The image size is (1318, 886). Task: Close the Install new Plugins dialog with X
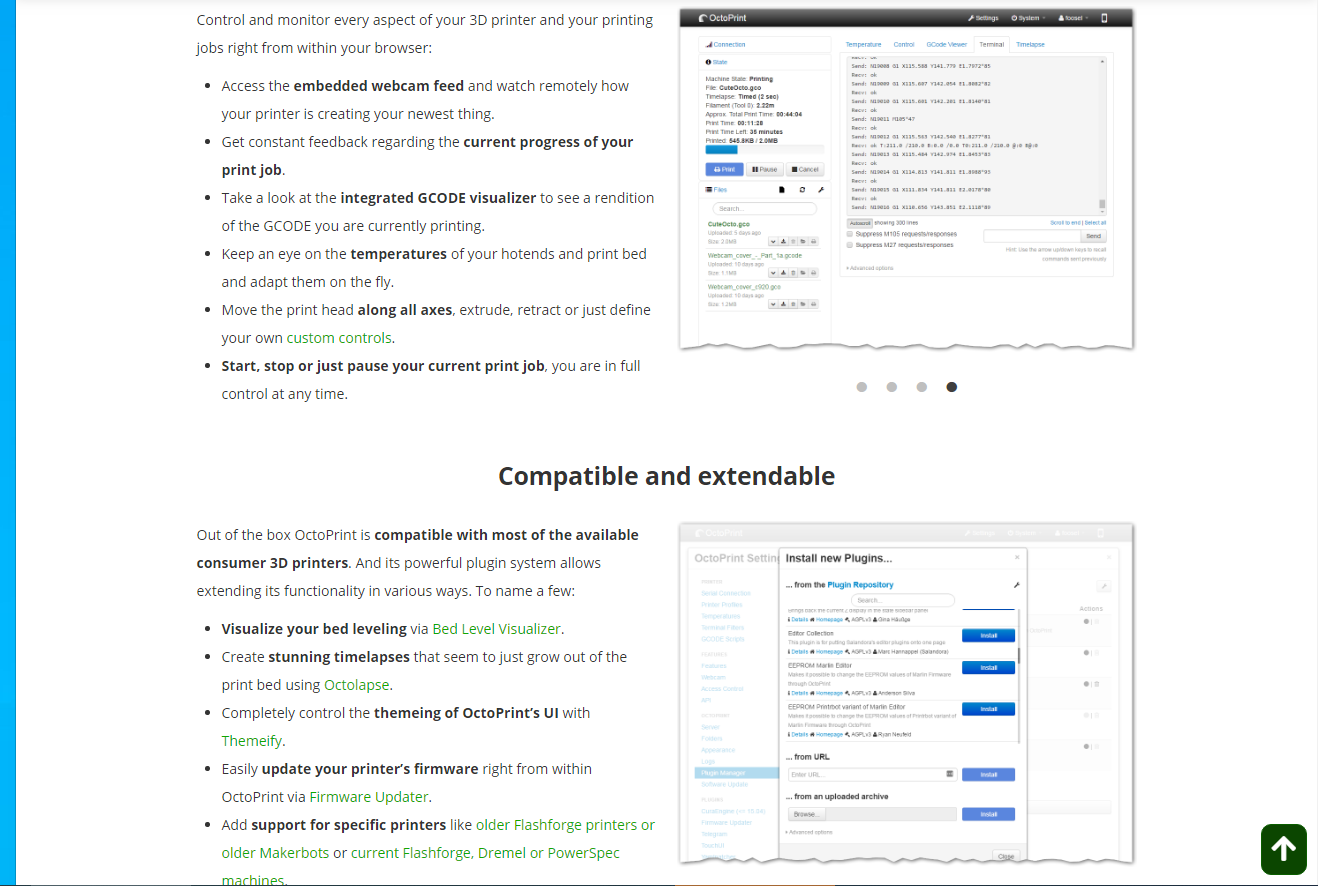coord(1017,557)
